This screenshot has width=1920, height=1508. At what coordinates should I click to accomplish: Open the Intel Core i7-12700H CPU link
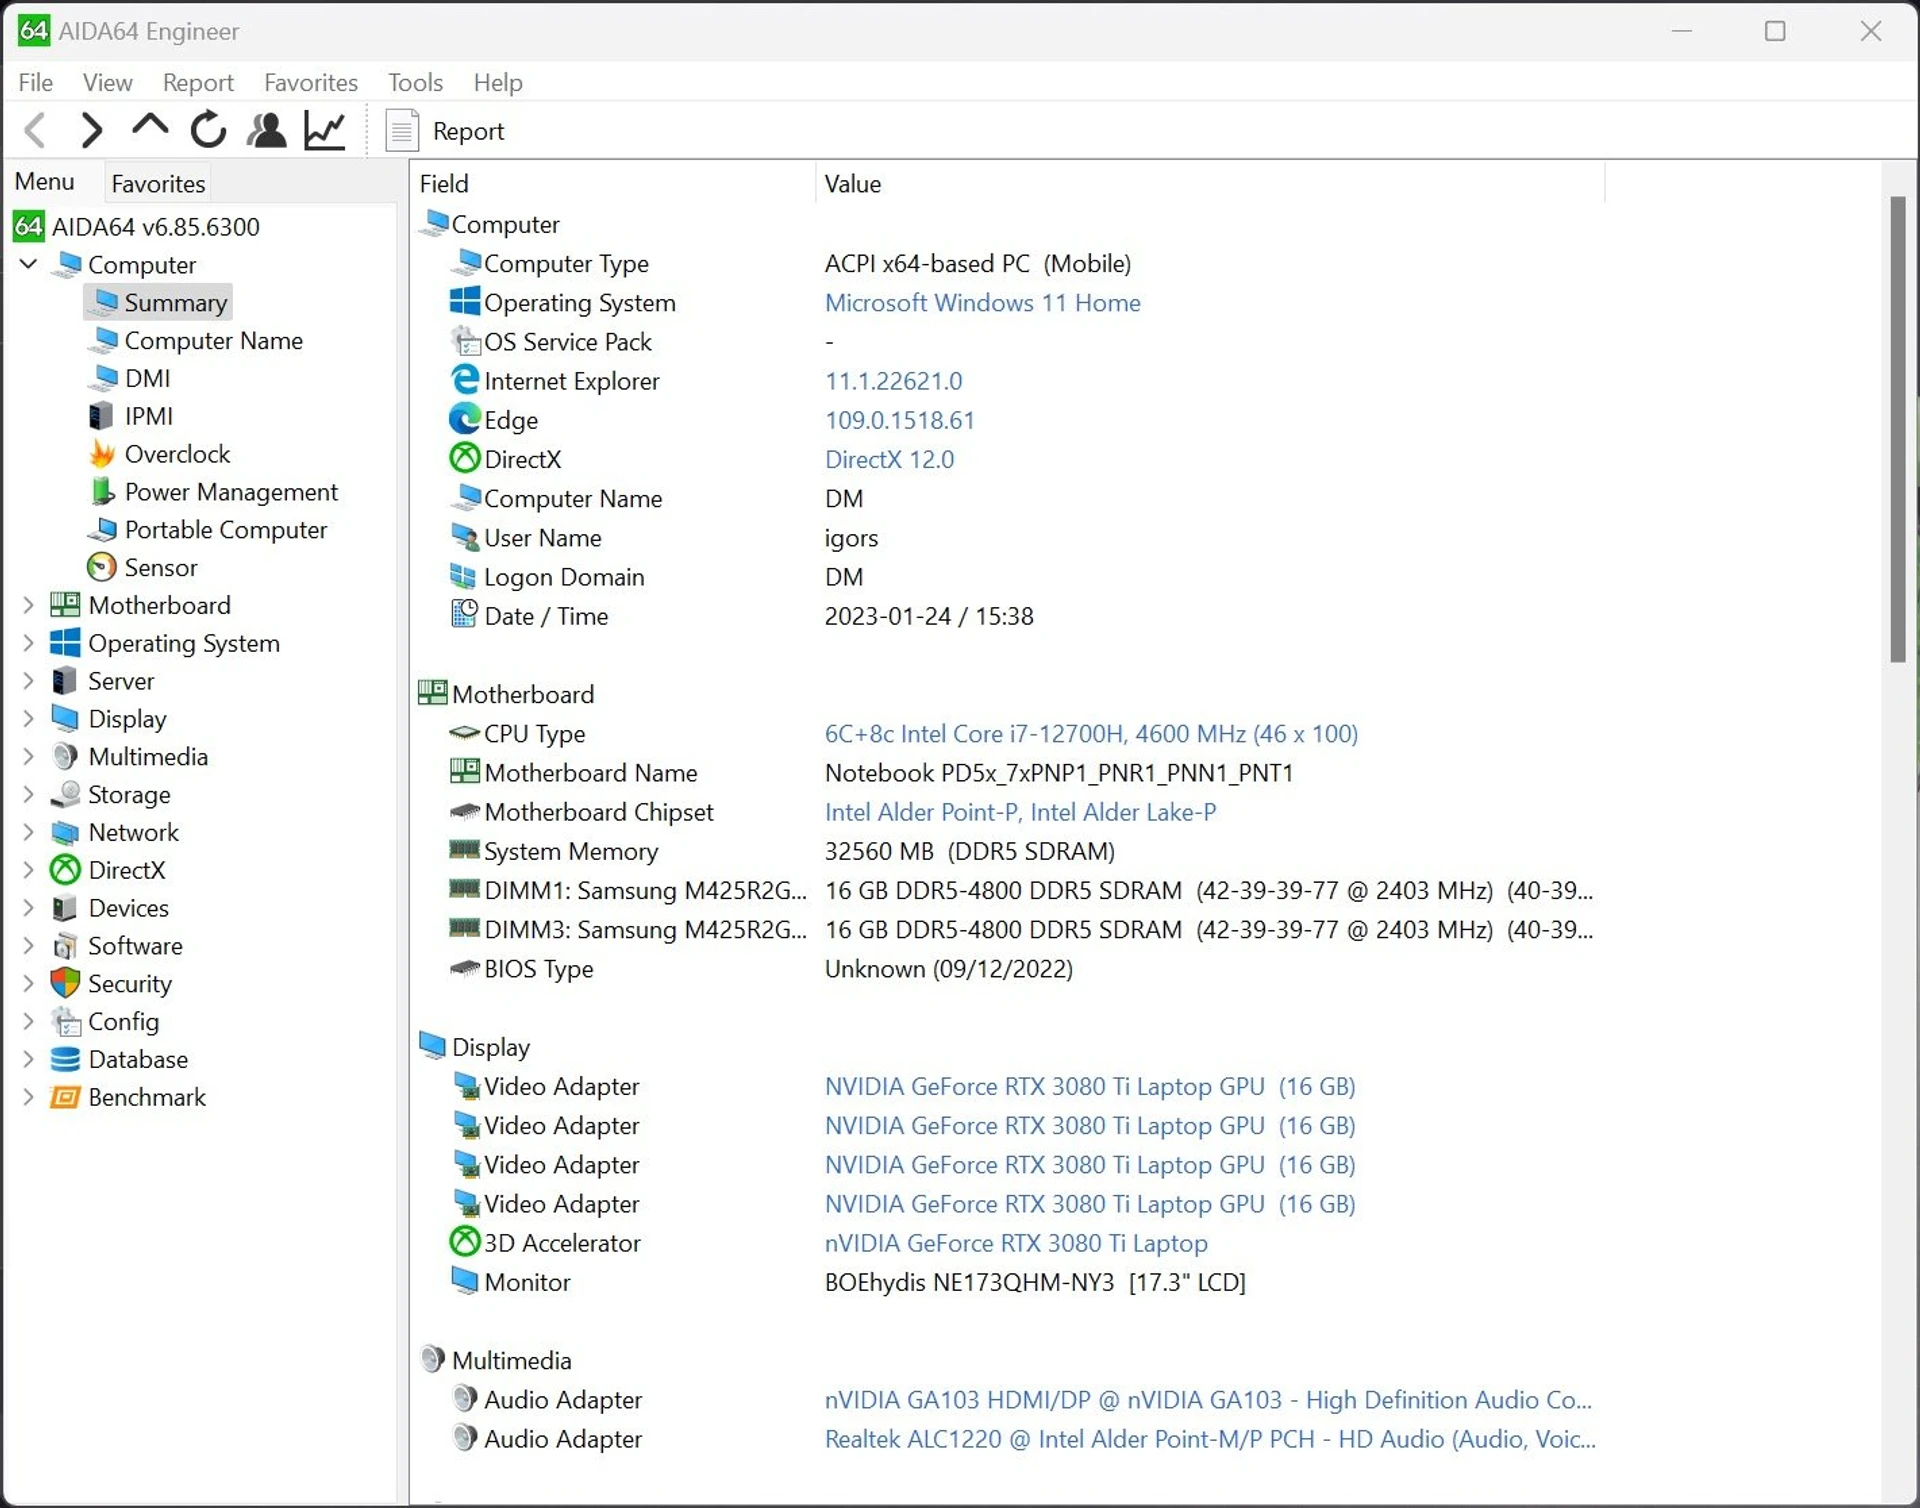1091,734
